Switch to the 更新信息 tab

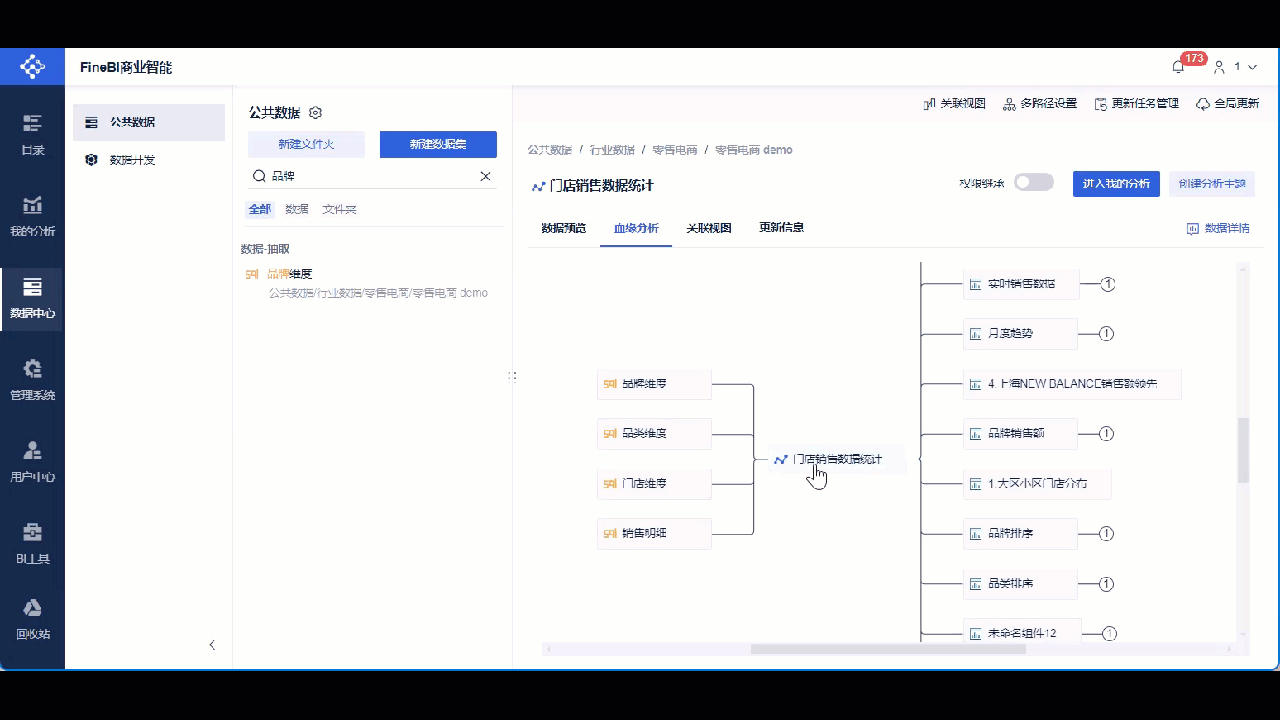point(781,228)
